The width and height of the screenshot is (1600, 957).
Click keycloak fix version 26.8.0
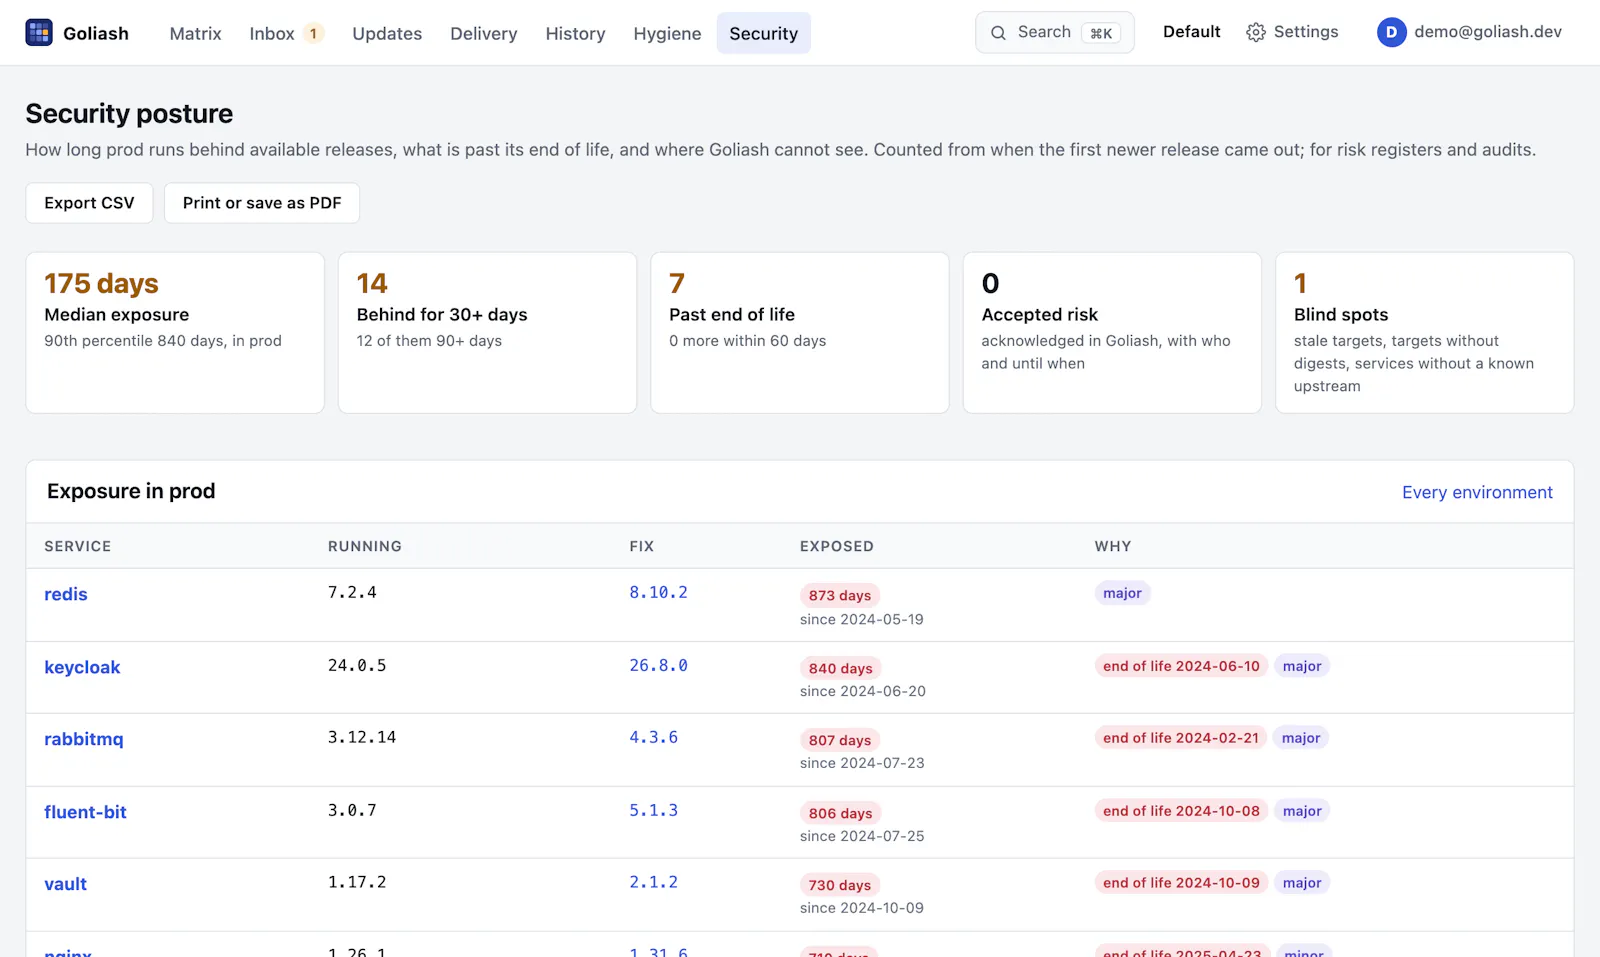(x=658, y=665)
